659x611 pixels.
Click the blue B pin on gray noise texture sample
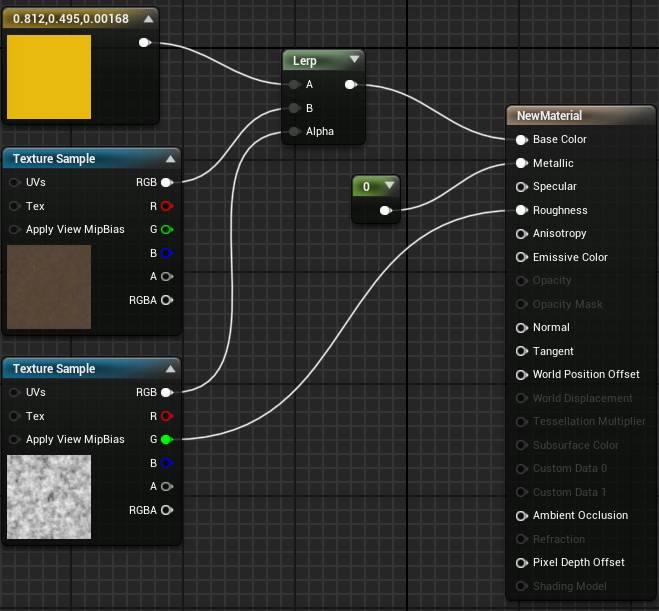coord(167,463)
